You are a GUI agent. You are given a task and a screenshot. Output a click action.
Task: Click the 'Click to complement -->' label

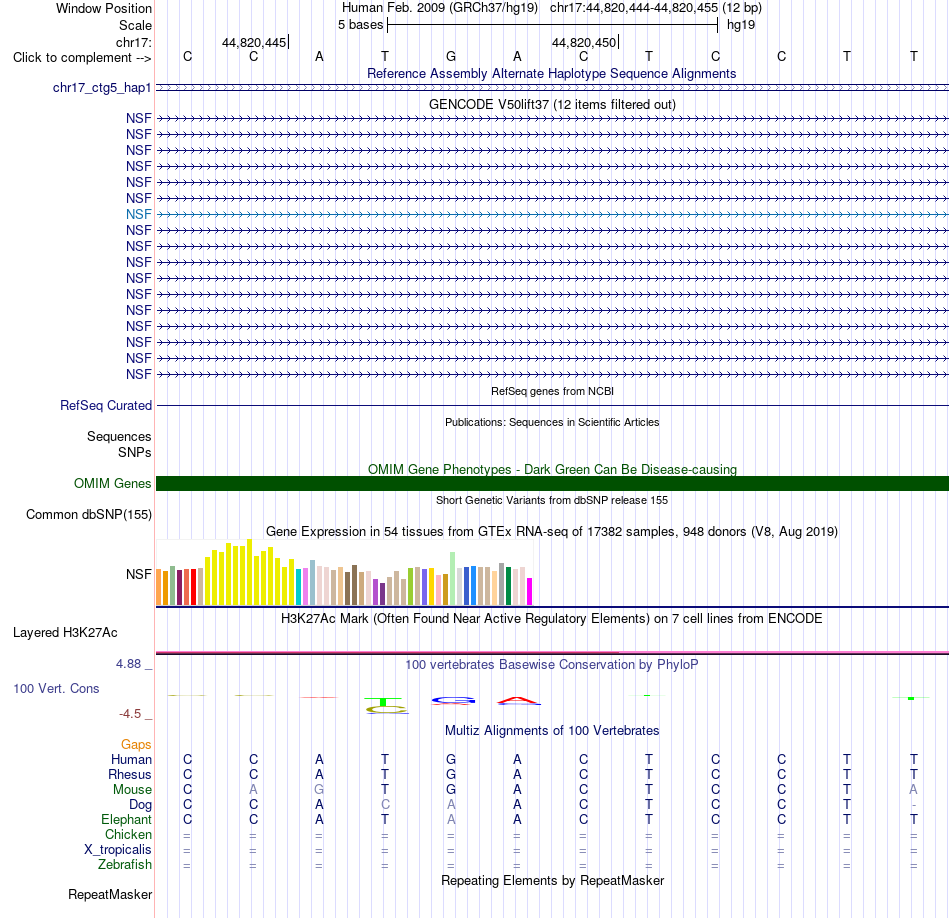pyautogui.click(x=82, y=58)
